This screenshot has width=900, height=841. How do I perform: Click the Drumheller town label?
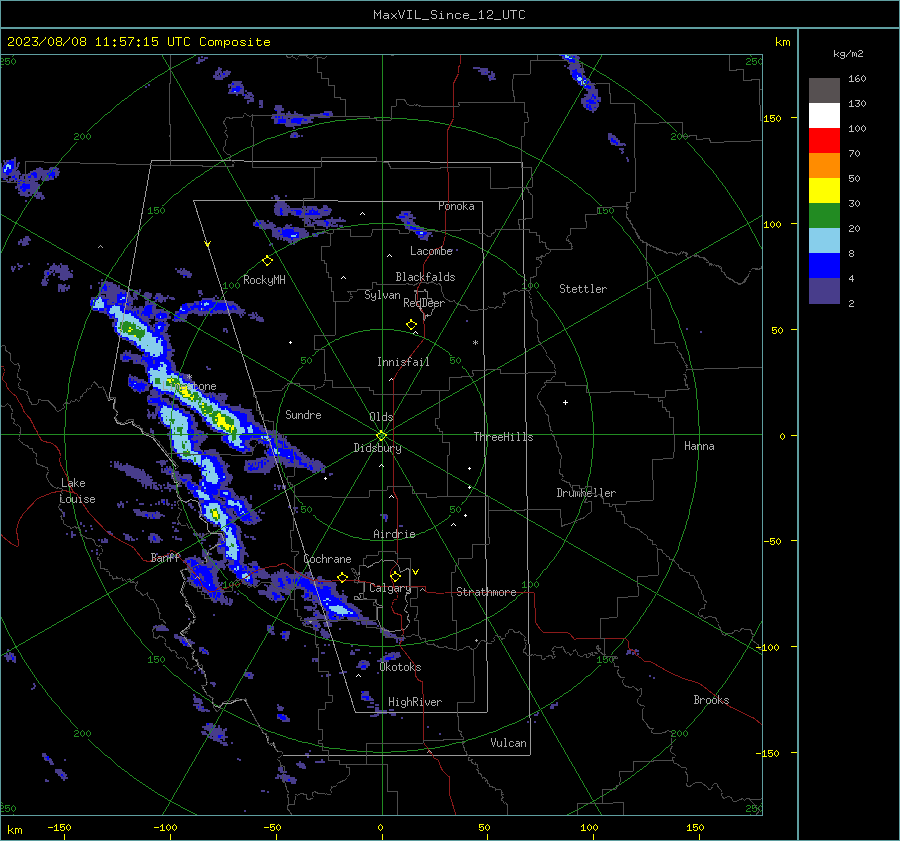click(586, 493)
